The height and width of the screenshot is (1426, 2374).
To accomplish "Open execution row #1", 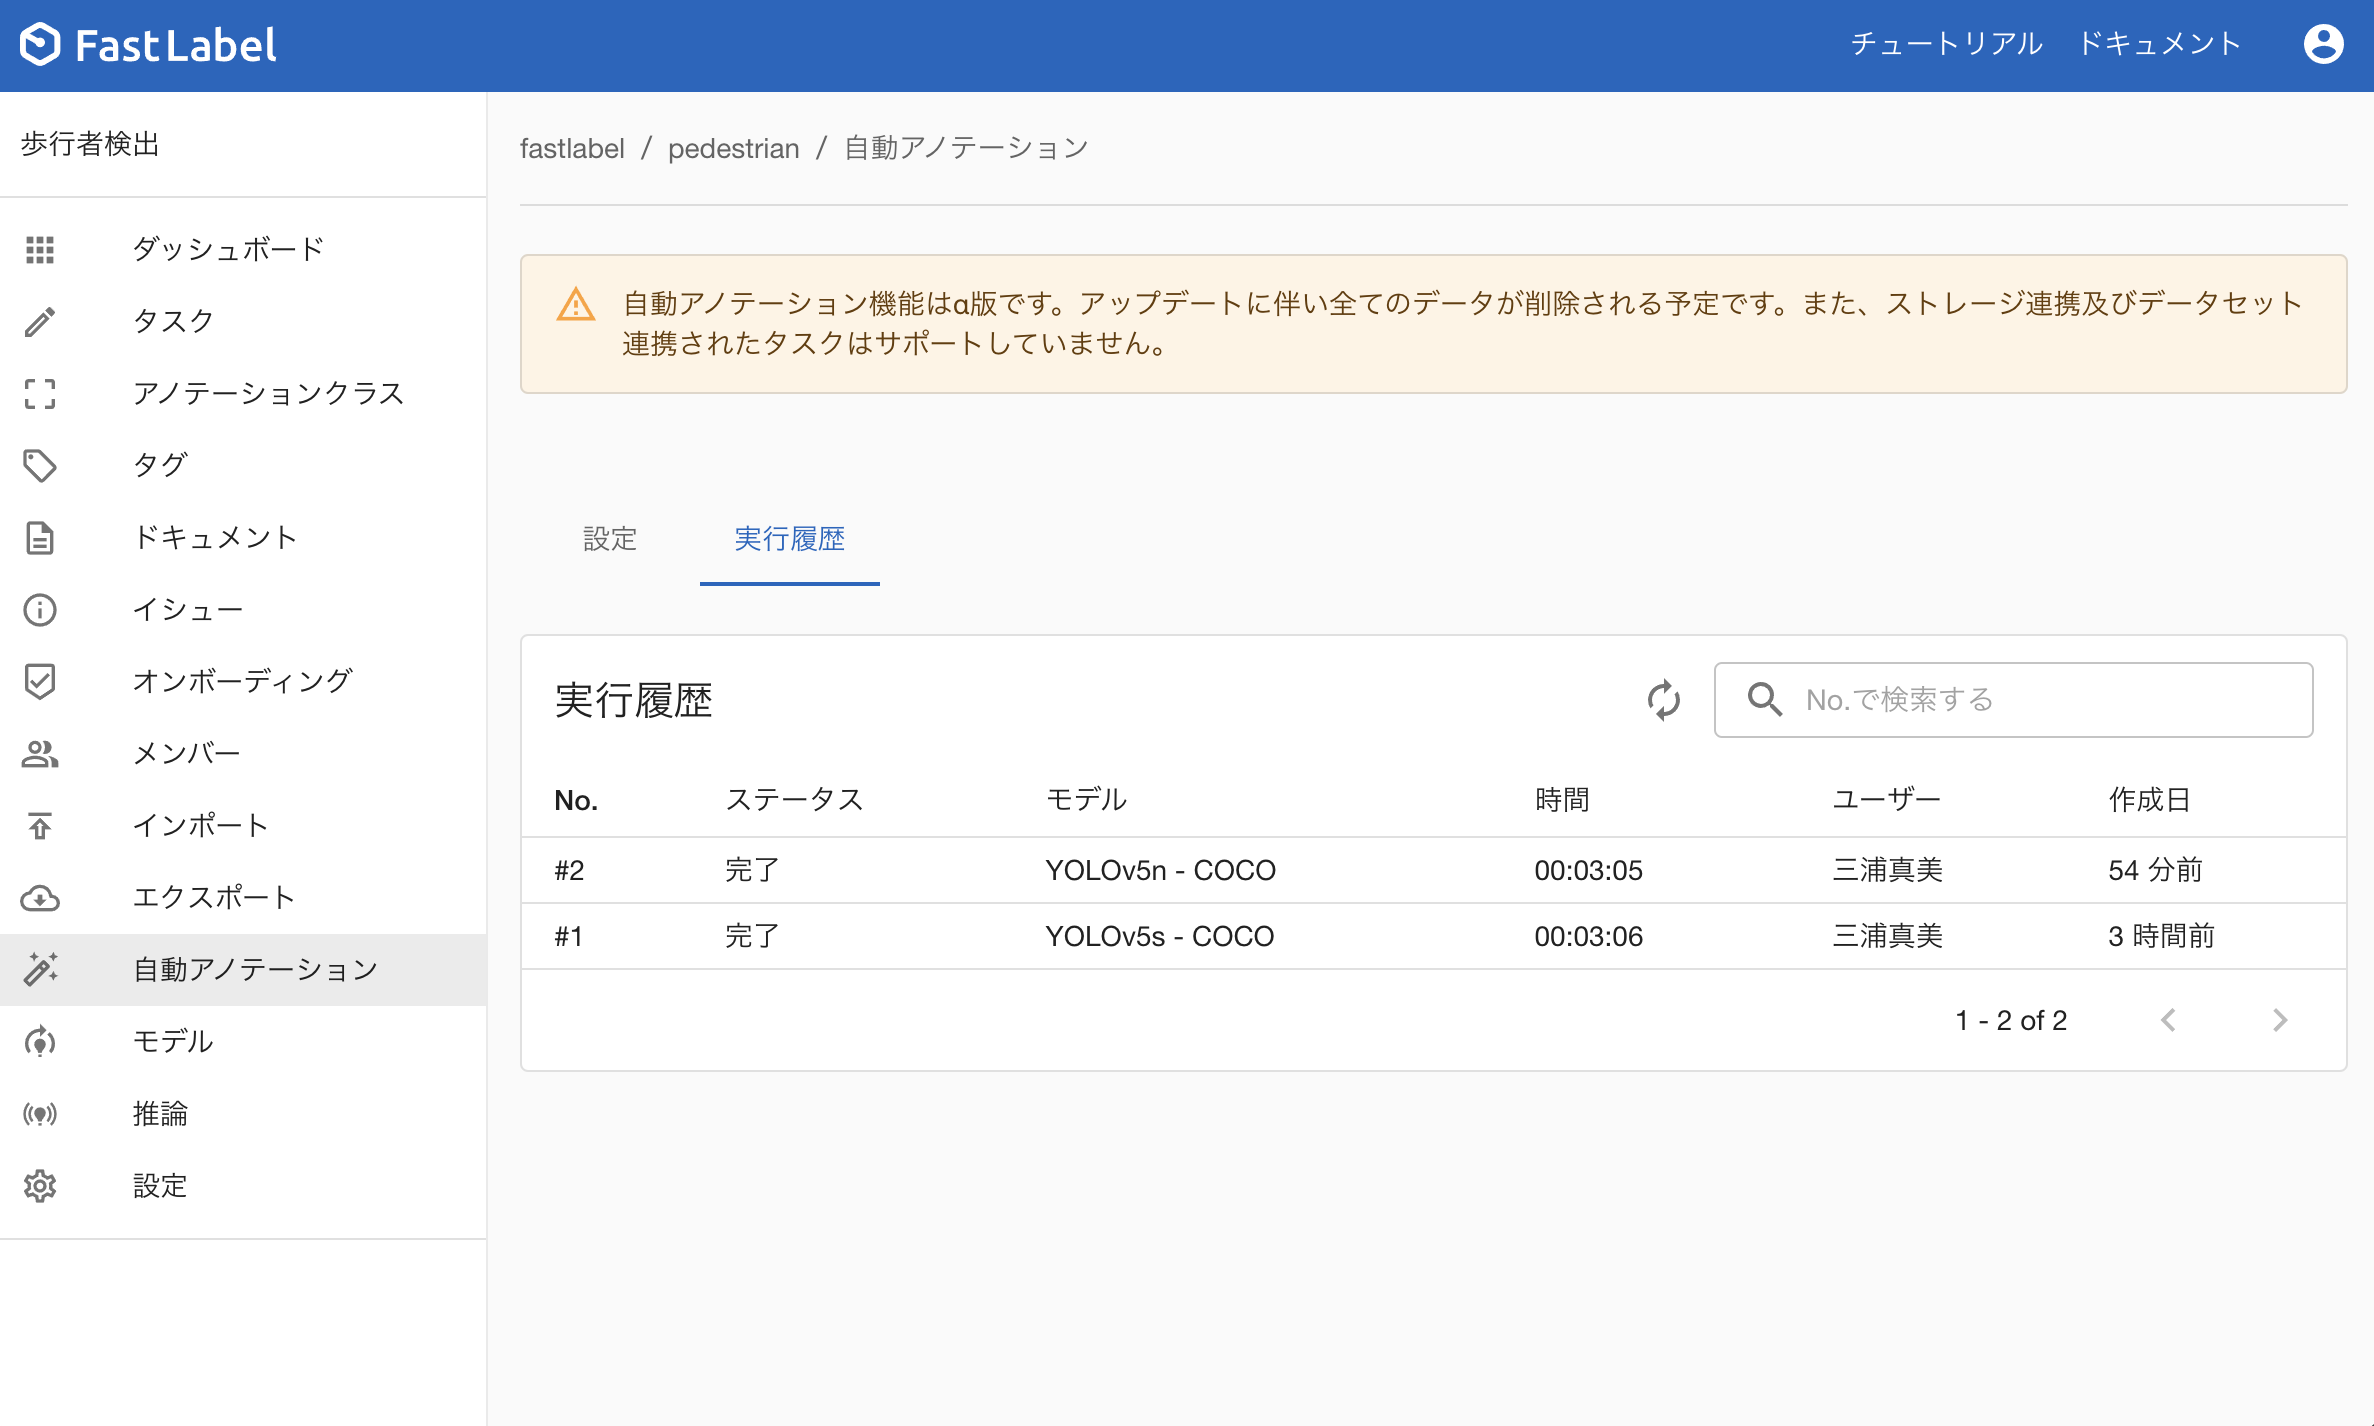I will [1433, 936].
